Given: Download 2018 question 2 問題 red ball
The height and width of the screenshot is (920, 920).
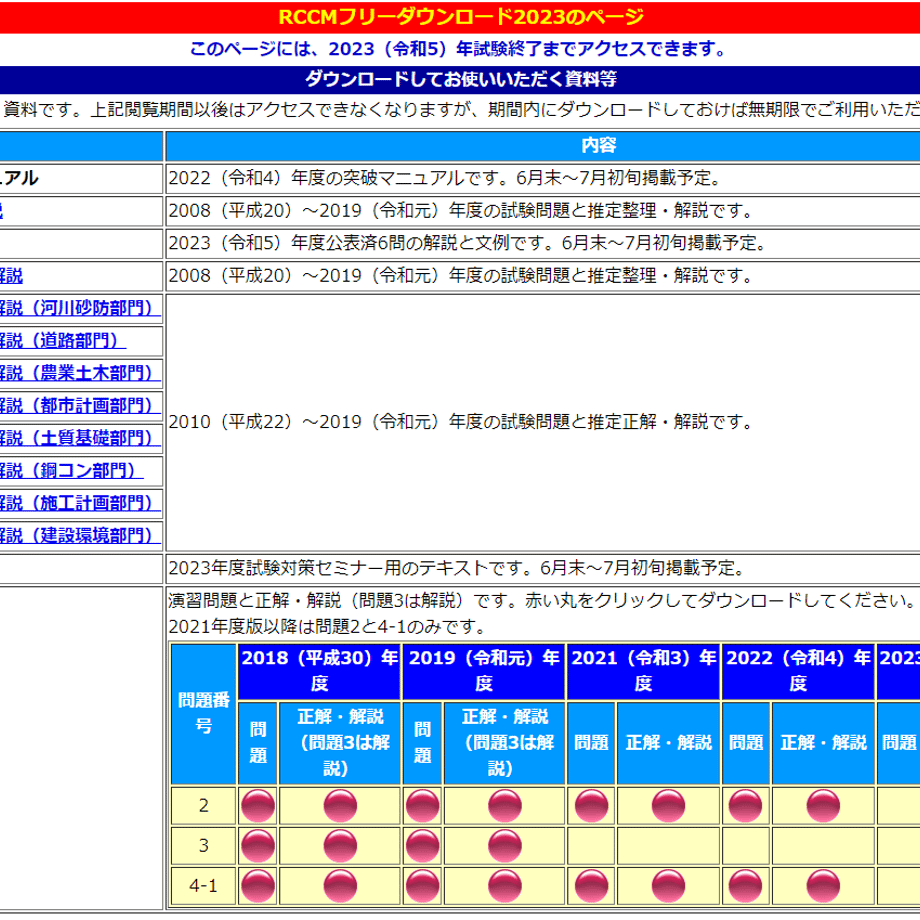Looking at the screenshot, I should (x=258, y=806).
